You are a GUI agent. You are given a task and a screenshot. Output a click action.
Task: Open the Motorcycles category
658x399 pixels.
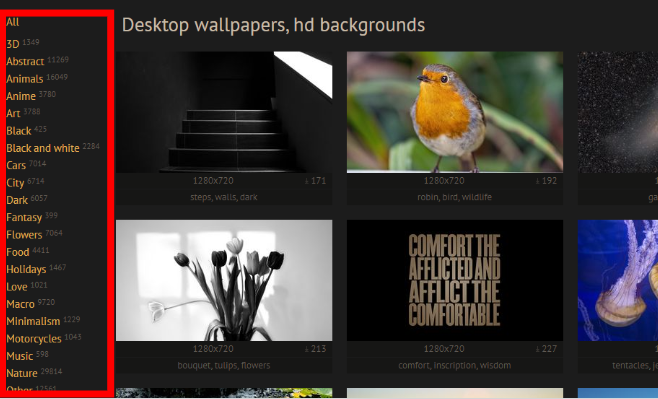point(34,339)
